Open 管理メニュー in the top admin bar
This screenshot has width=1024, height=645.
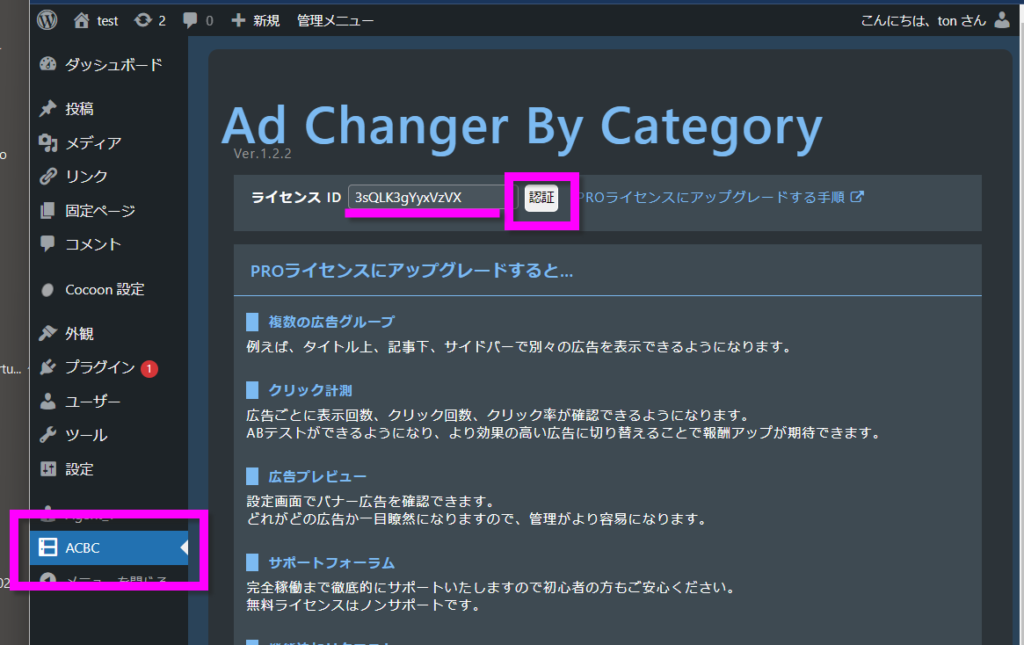[336, 20]
